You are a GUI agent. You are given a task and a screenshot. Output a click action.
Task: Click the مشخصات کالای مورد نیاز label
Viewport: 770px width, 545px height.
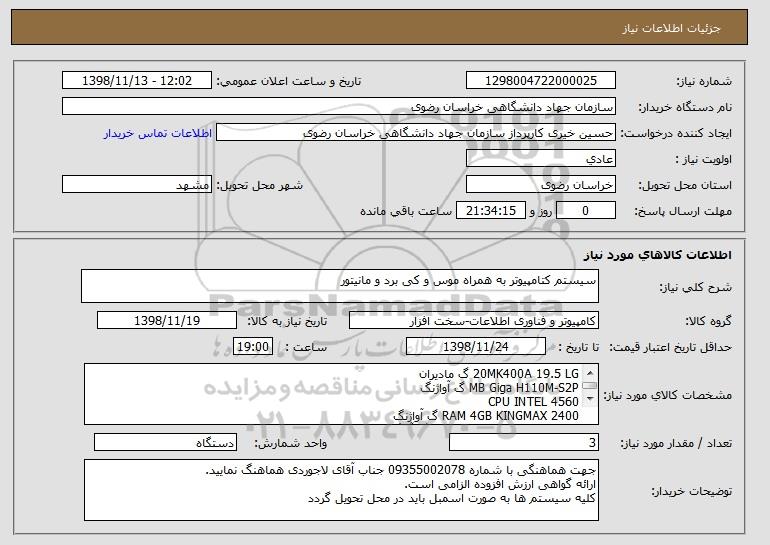tap(667, 395)
